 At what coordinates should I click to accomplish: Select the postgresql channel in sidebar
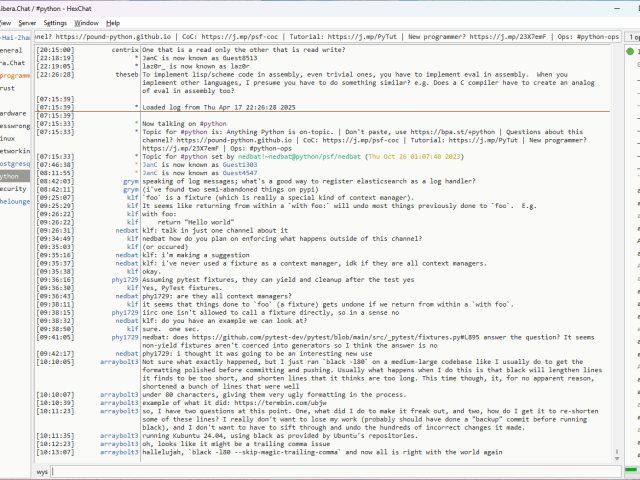point(15,163)
